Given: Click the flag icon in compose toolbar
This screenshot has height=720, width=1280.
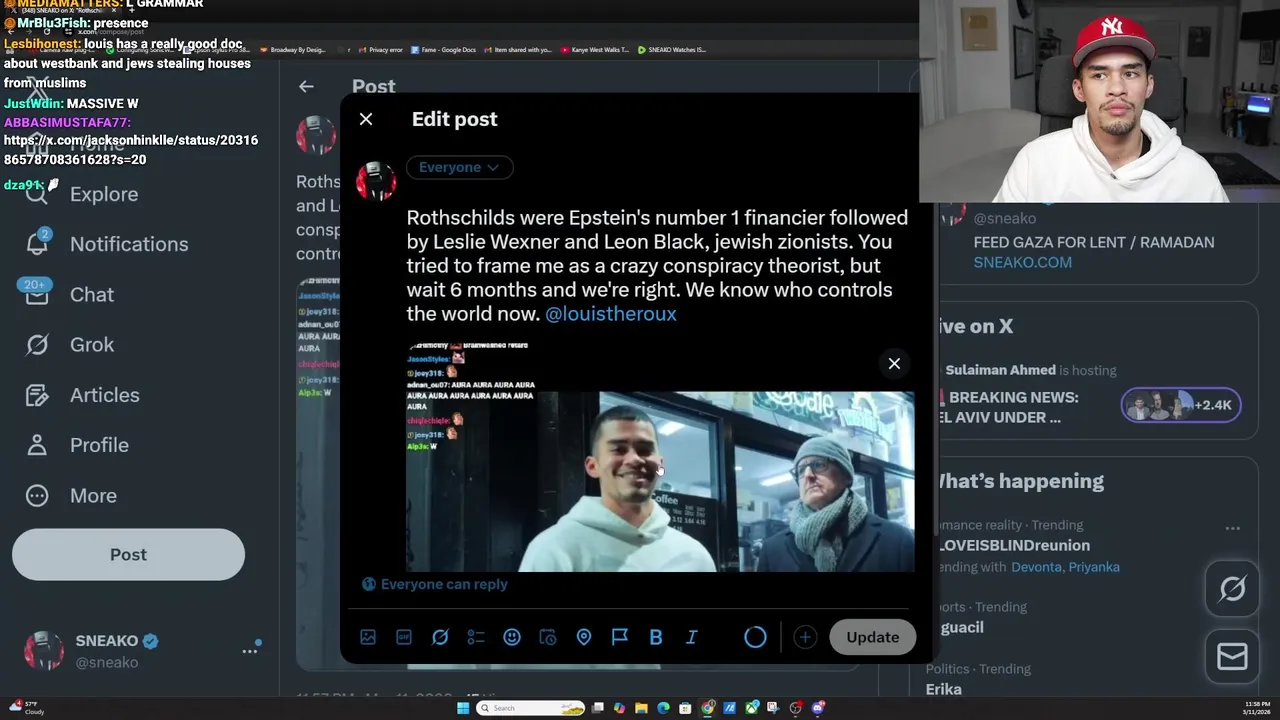Looking at the screenshot, I should point(620,637).
